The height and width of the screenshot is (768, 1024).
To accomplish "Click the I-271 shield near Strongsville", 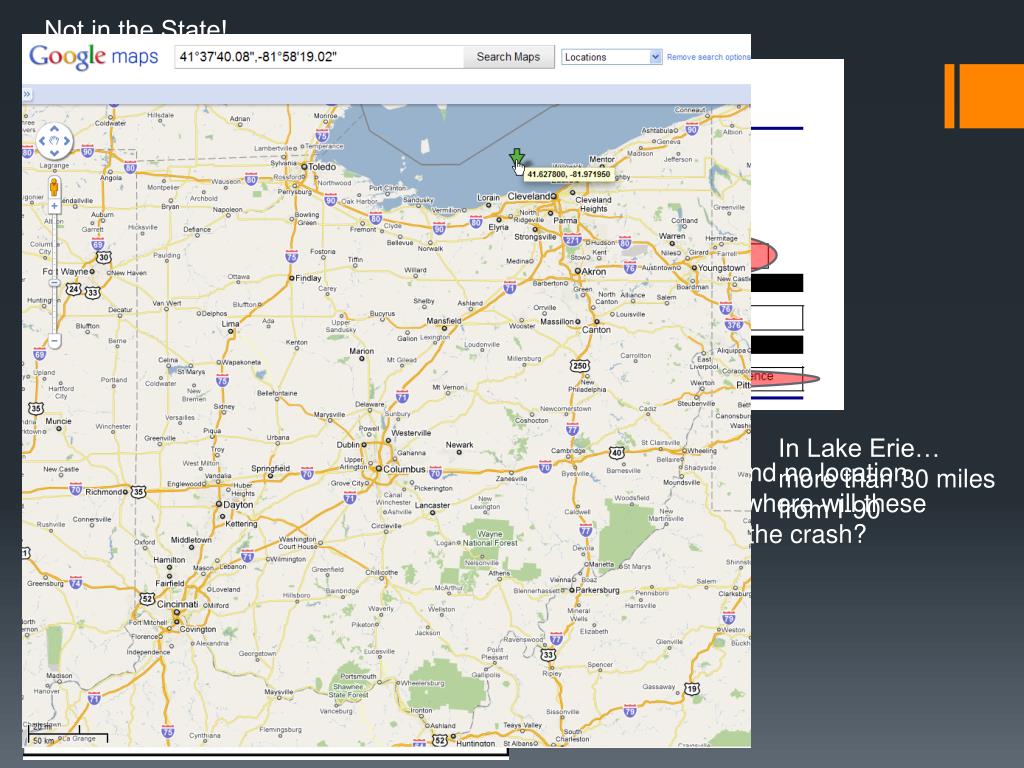I will [572, 240].
